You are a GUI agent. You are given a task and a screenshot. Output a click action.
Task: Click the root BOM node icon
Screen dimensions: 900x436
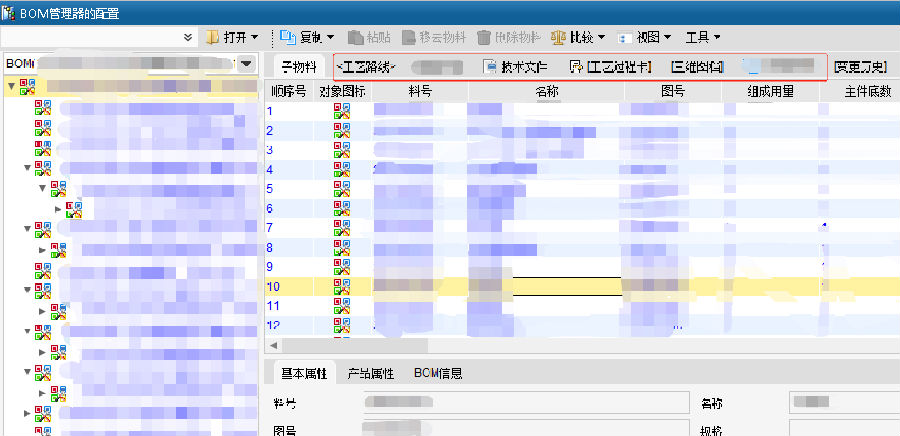click(x=28, y=87)
